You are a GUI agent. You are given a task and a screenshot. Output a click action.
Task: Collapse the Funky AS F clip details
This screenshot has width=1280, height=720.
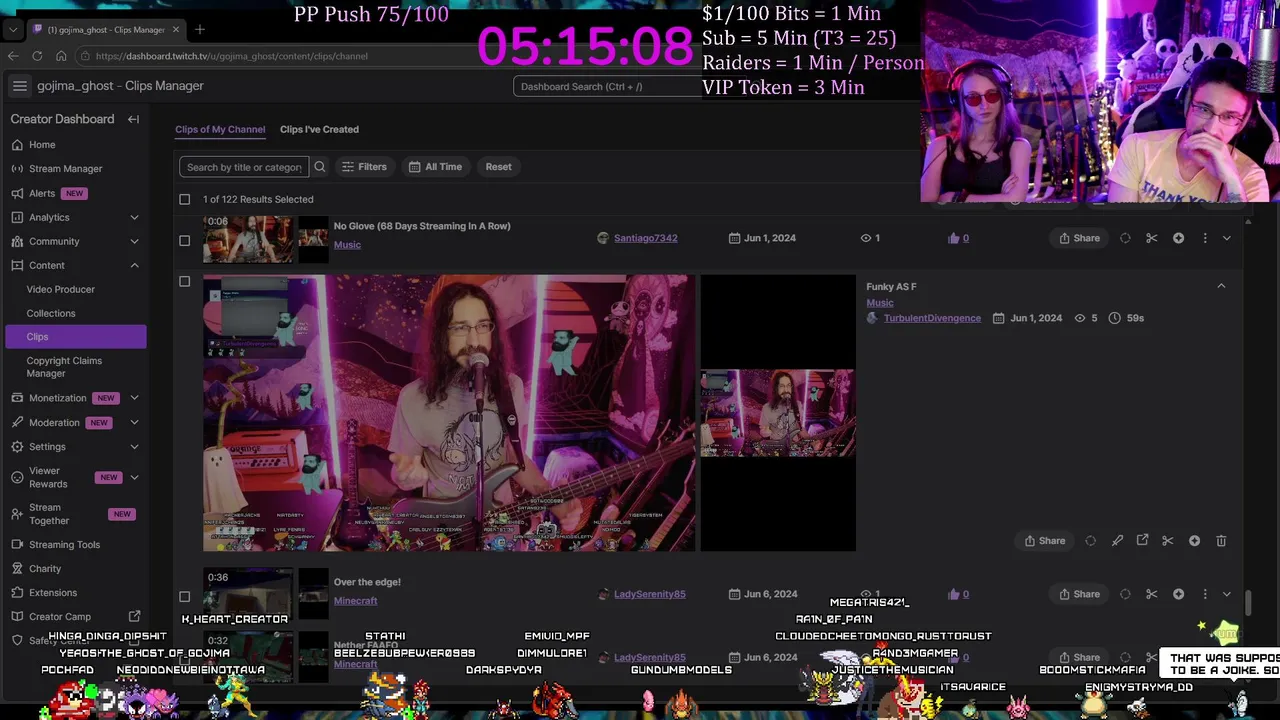pos(1221,286)
